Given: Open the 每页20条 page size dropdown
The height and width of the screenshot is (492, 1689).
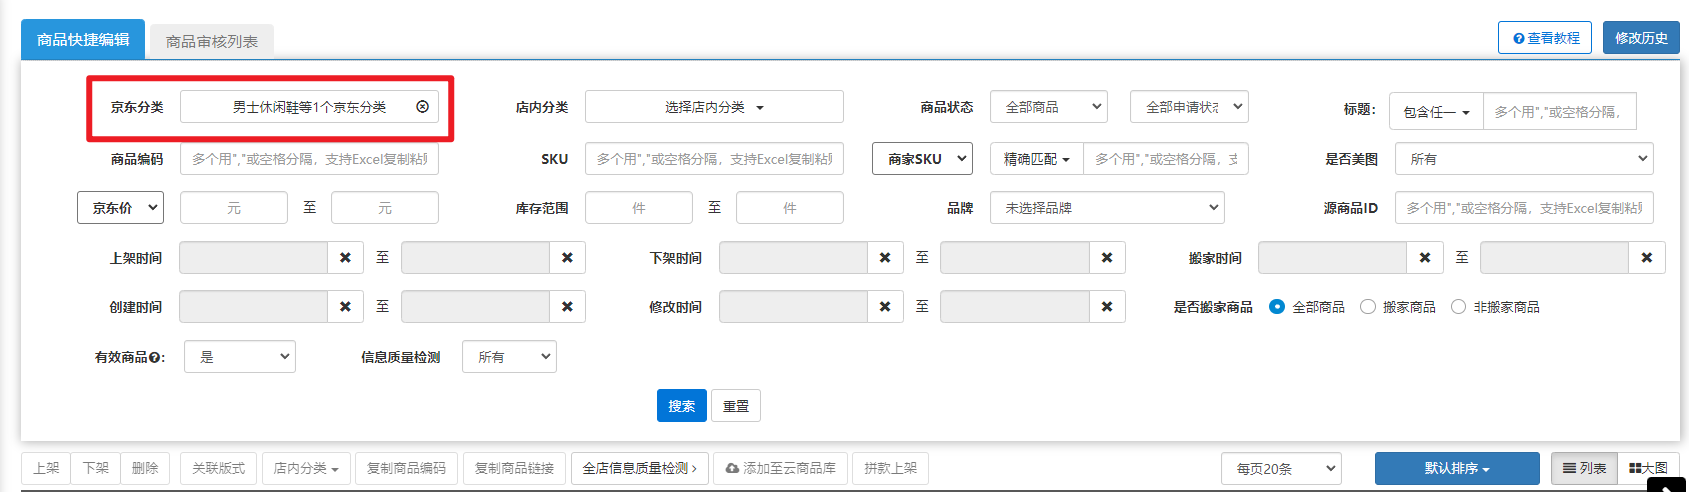Looking at the screenshot, I should point(1280,468).
